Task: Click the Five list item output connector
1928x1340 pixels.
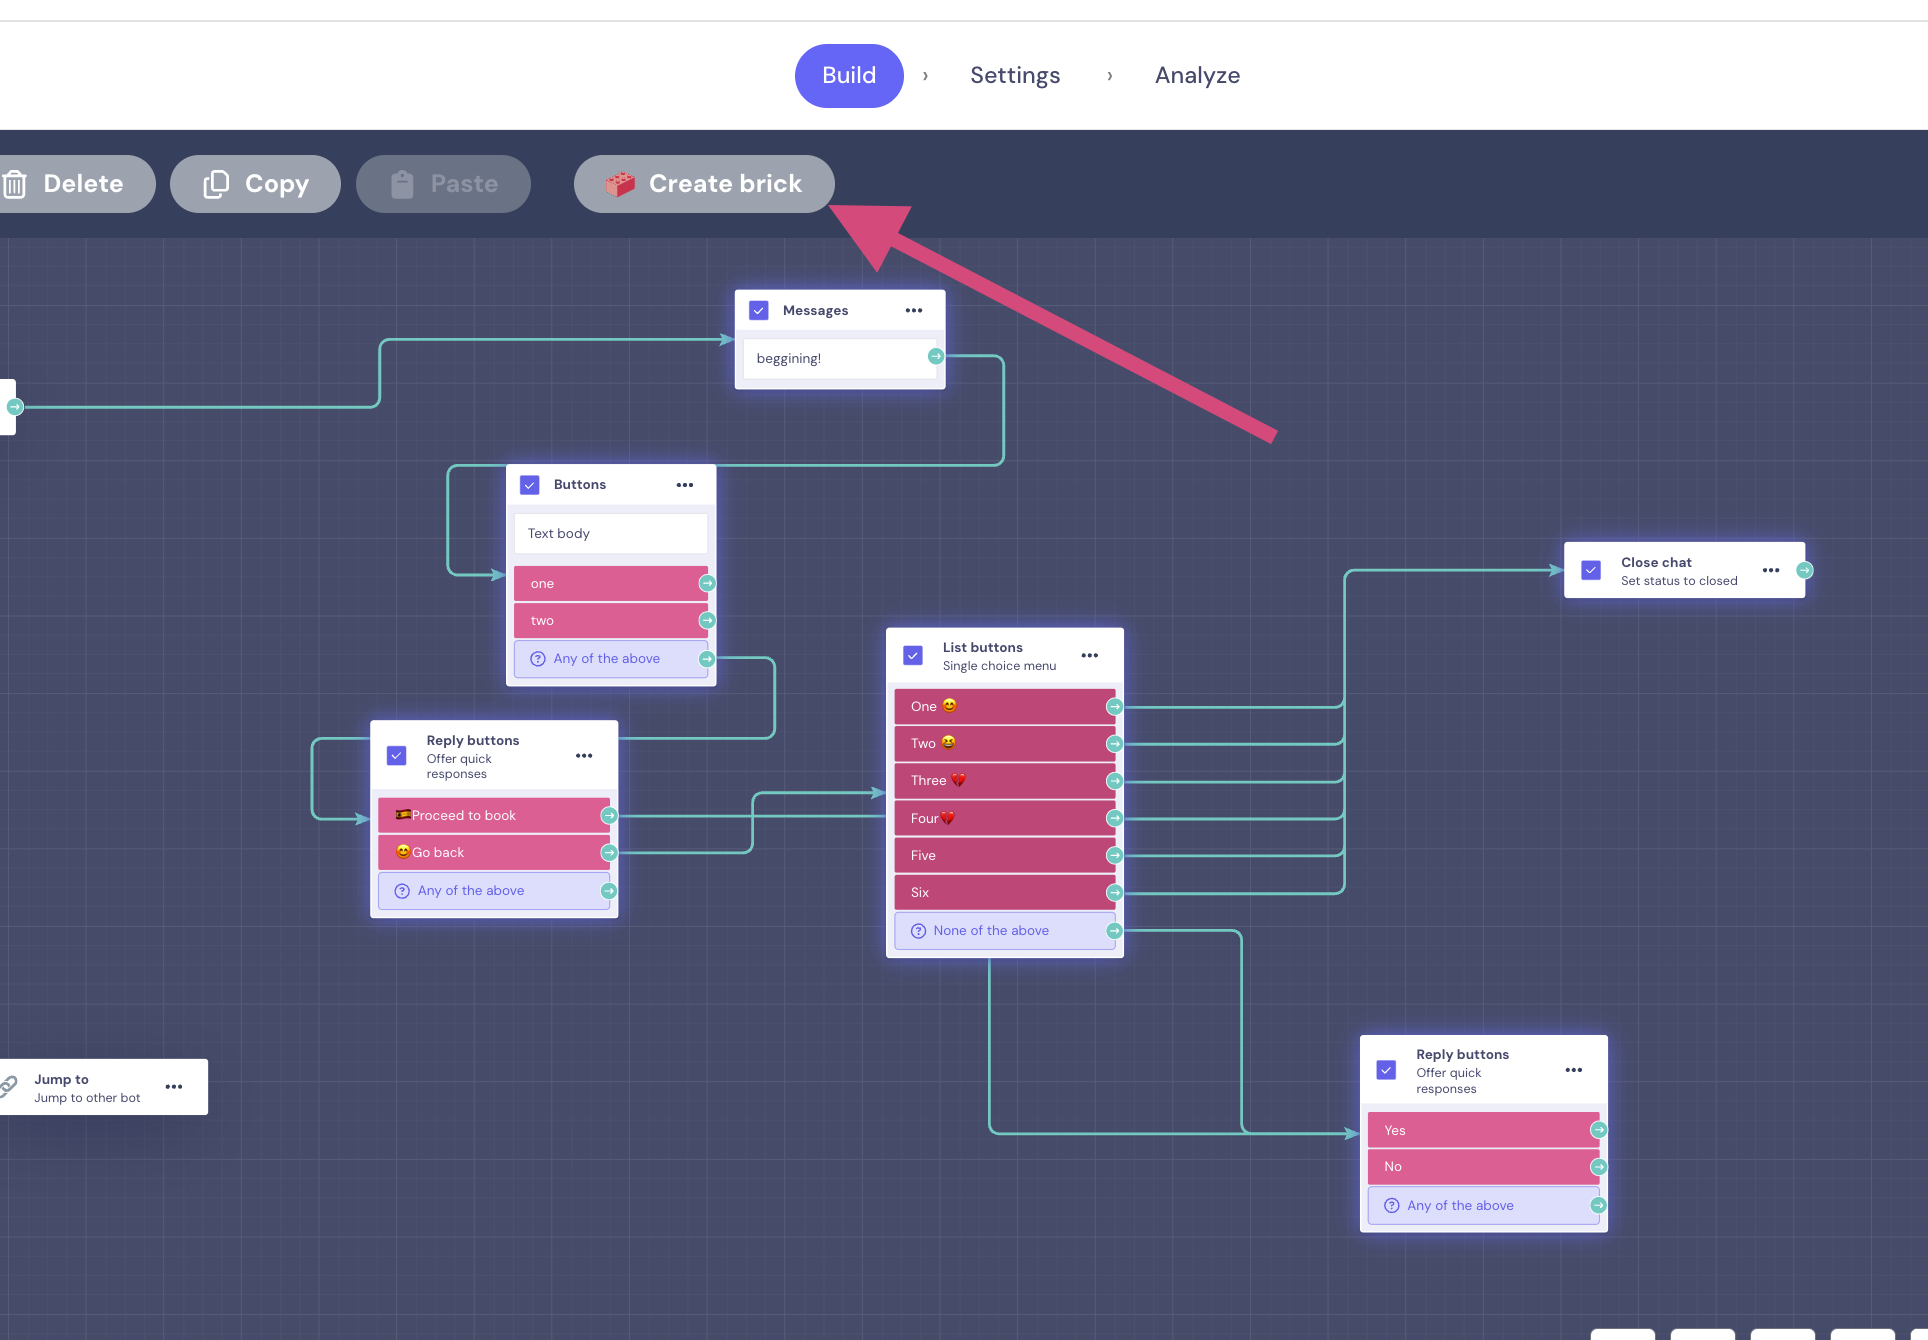Action: (x=1115, y=856)
